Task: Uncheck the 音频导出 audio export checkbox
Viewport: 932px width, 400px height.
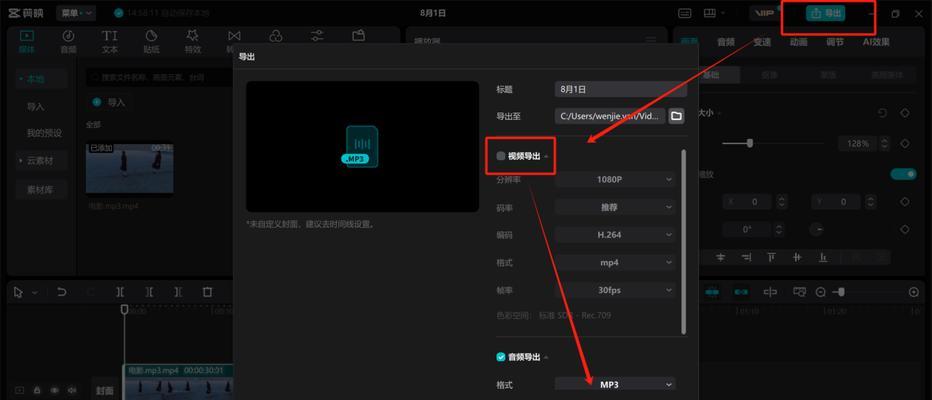Action: point(500,357)
